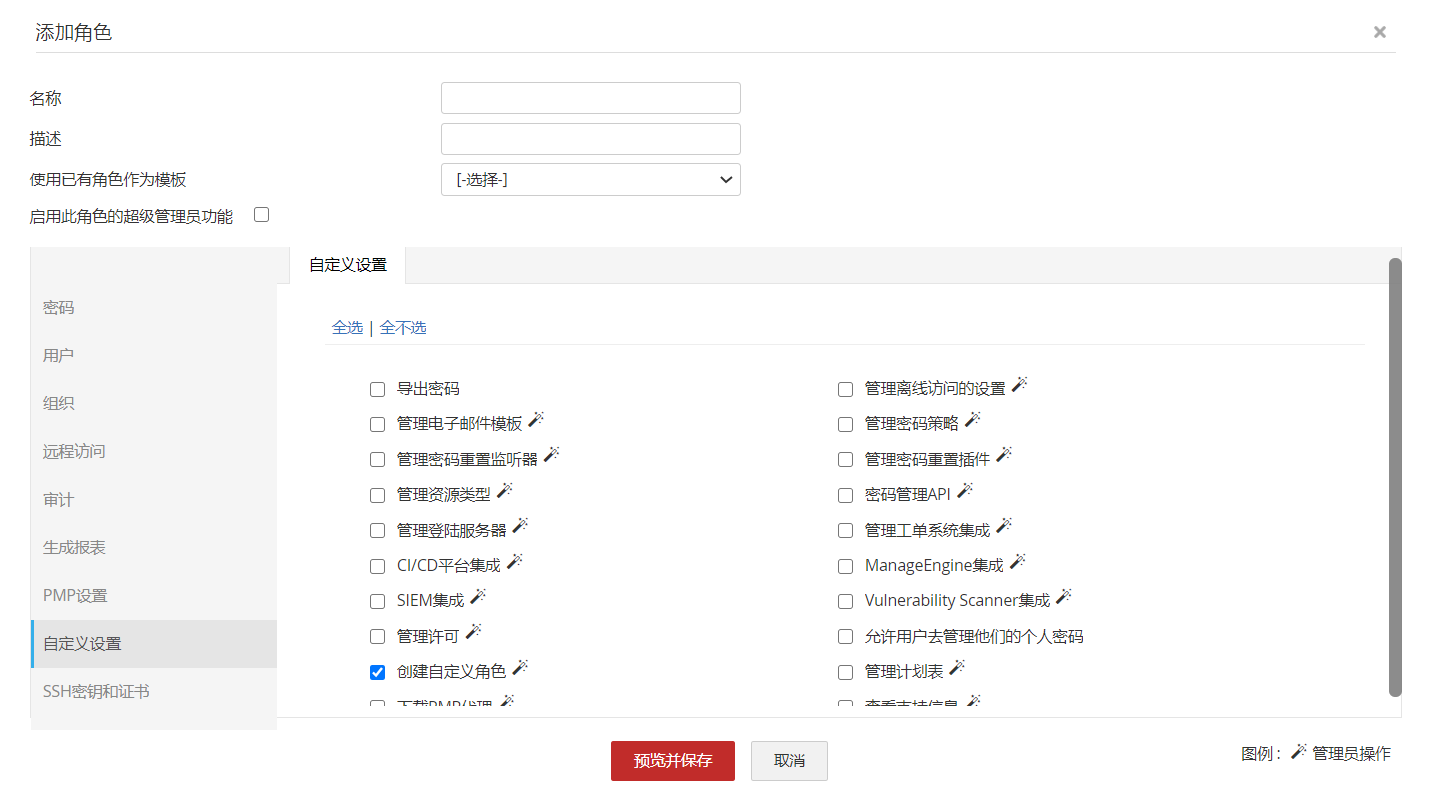Image resolution: width=1434 pixels, height=804 pixels.
Task: Uncheck the 创建自定义角色 checkbox
Action: click(377, 672)
